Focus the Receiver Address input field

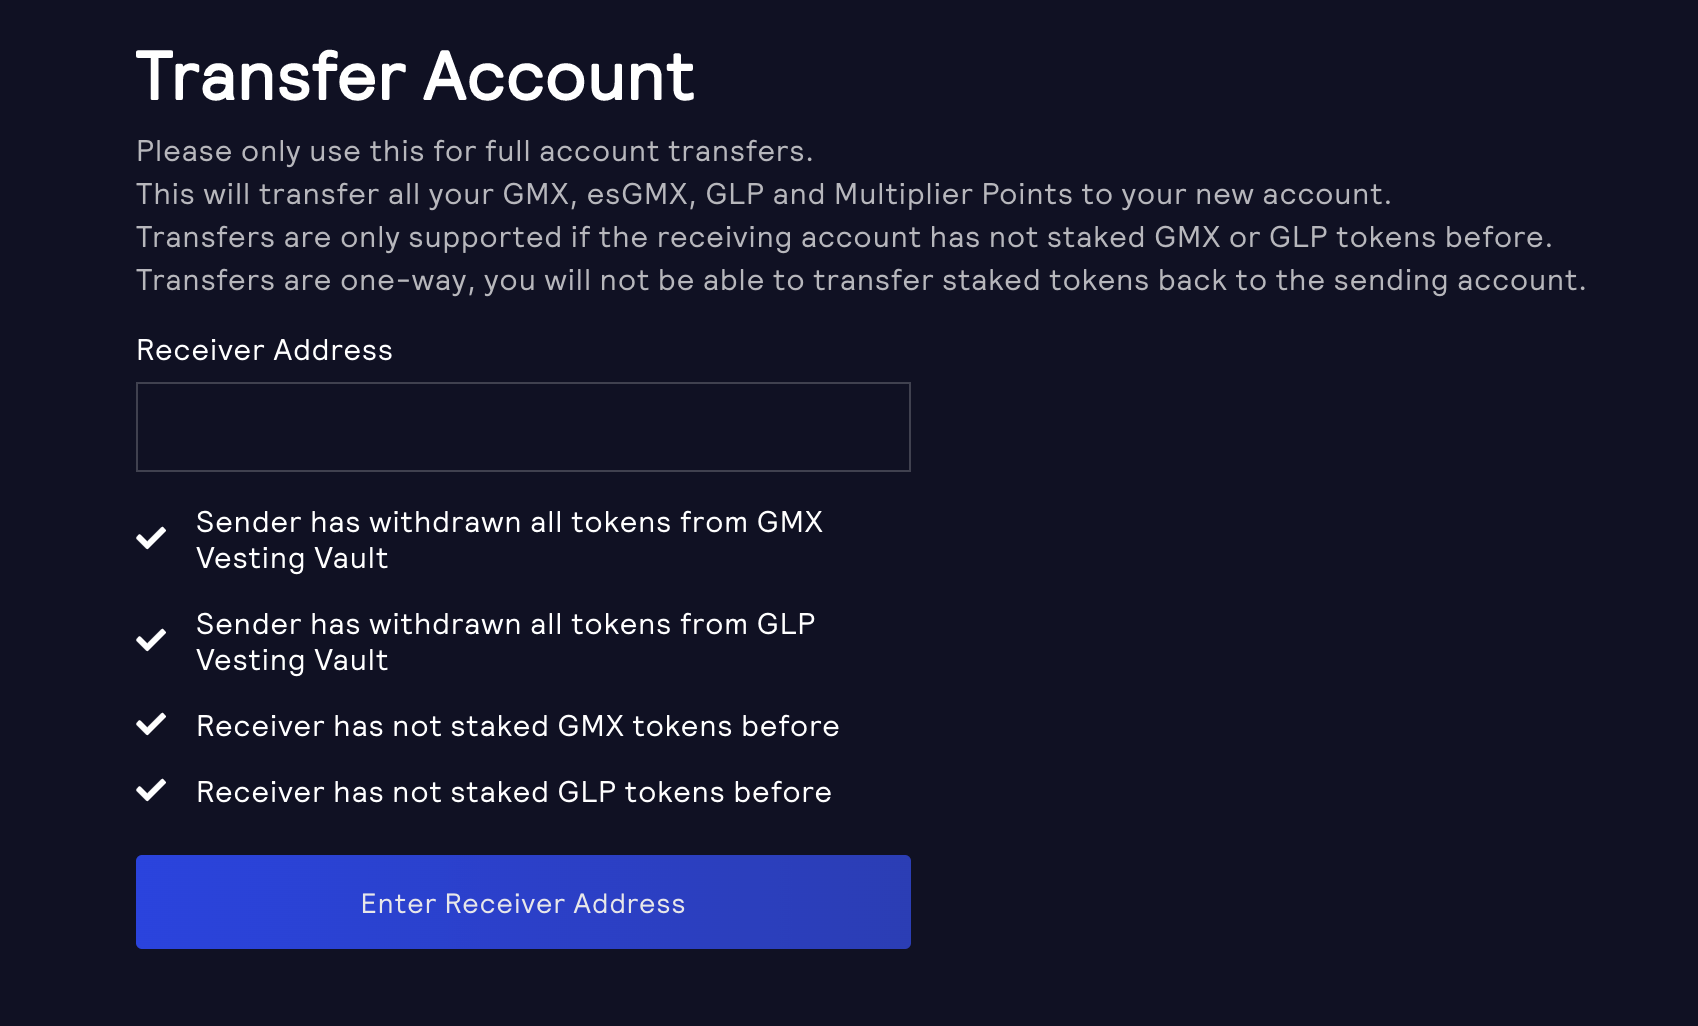click(523, 427)
